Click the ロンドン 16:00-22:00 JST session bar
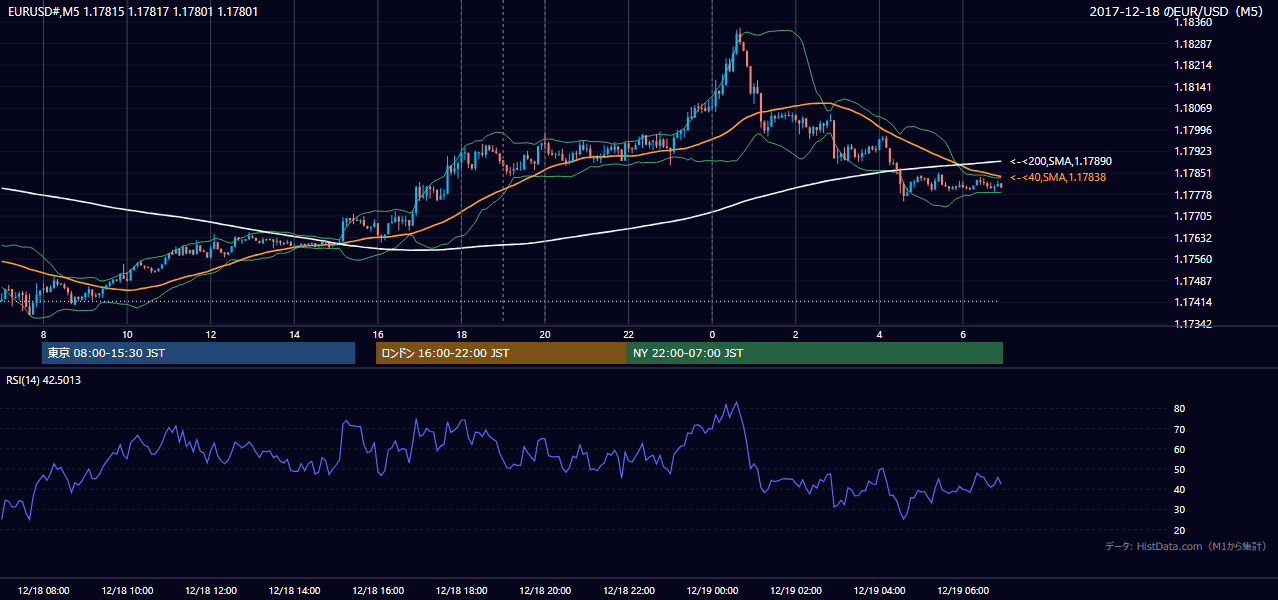The width and height of the screenshot is (1278, 600). (x=501, y=353)
